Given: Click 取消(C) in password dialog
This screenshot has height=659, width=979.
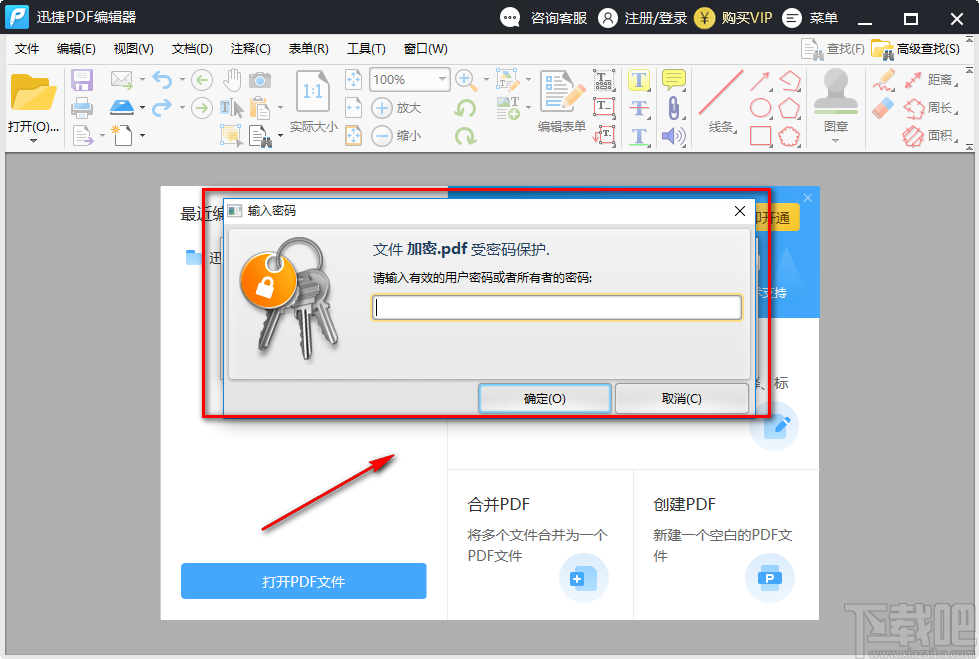Looking at the screenshot, I should [682, 399].
